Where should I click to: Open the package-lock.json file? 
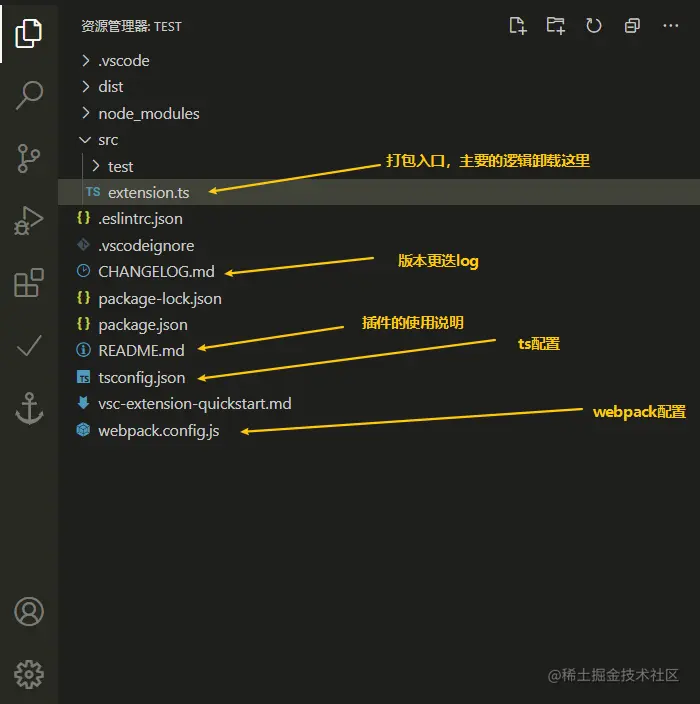160,299
